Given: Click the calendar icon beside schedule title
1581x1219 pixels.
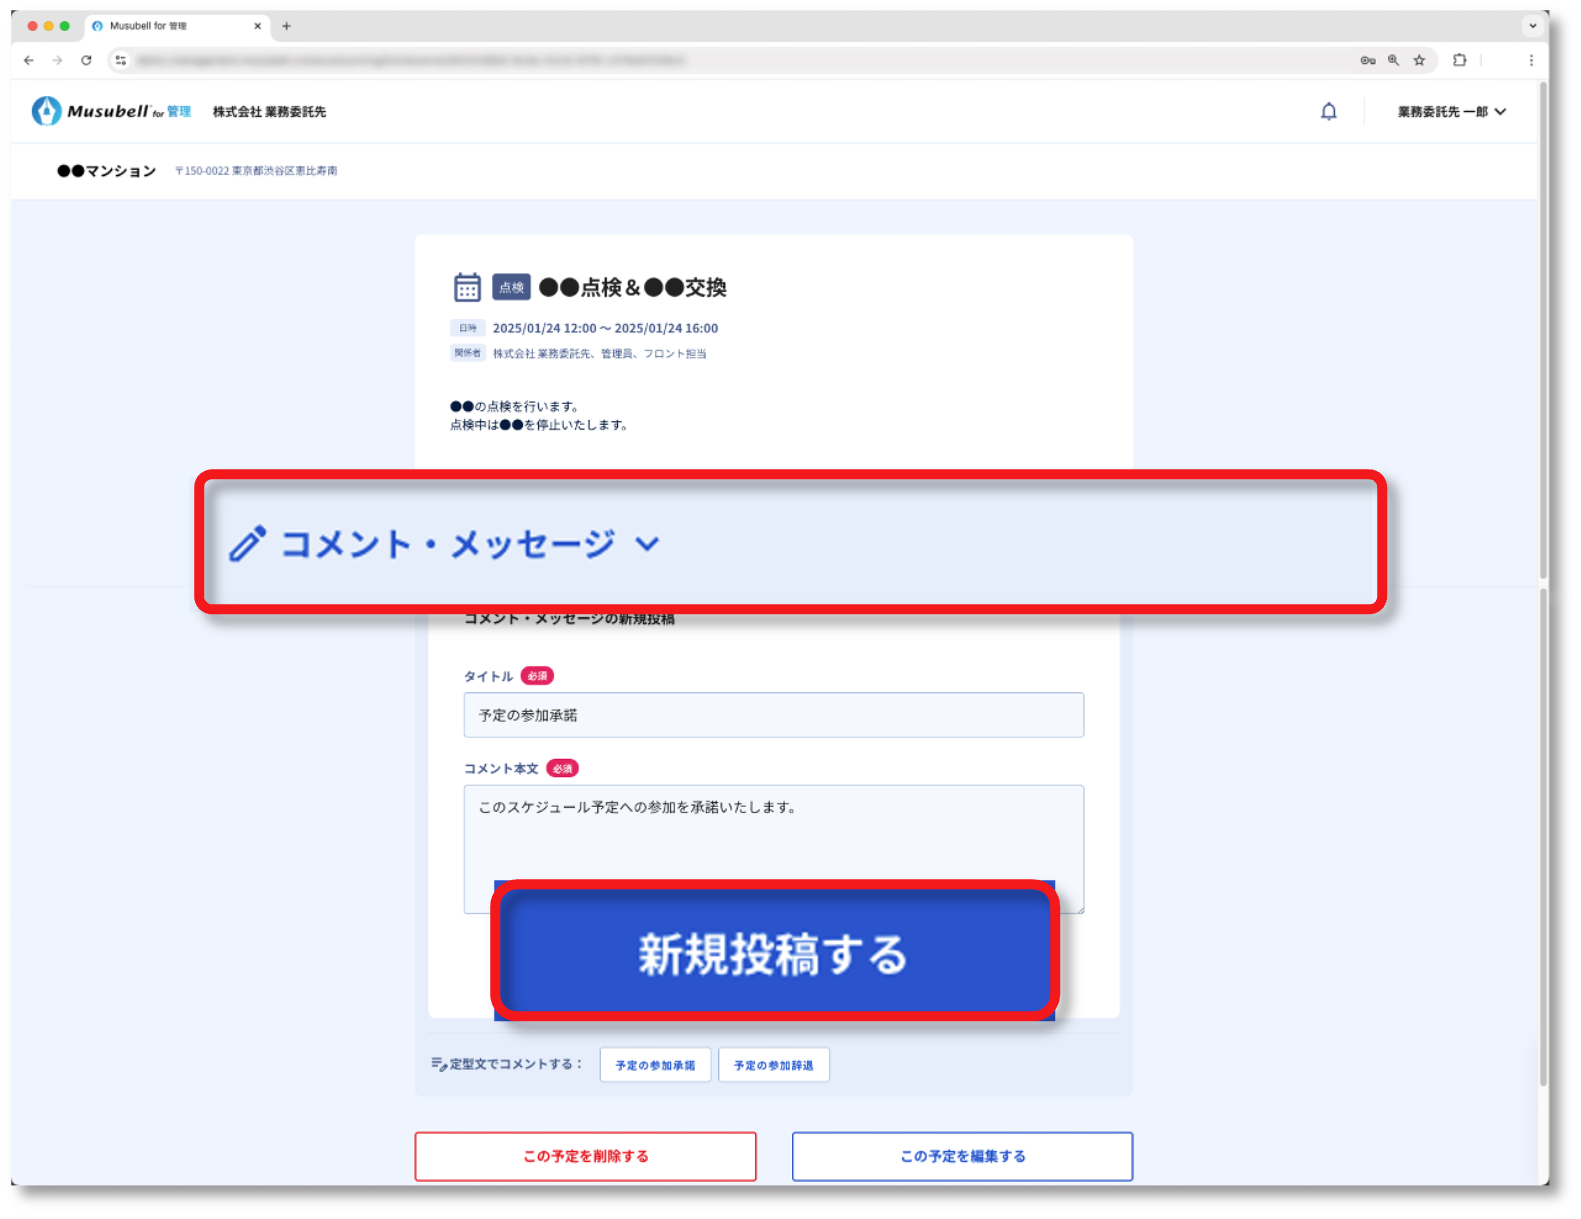Looking at the screenshot, I should coord(467,287).
